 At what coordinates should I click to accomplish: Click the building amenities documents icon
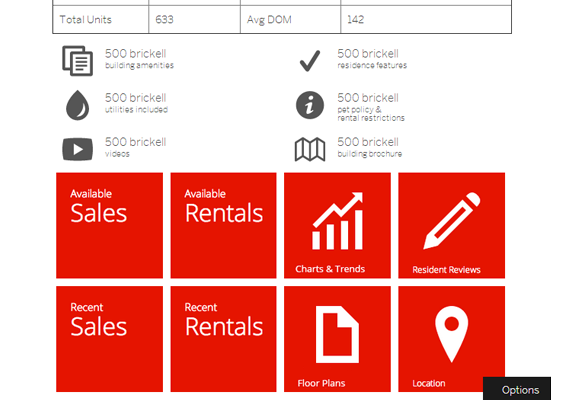pyautogui.click(x=77, y=61)
